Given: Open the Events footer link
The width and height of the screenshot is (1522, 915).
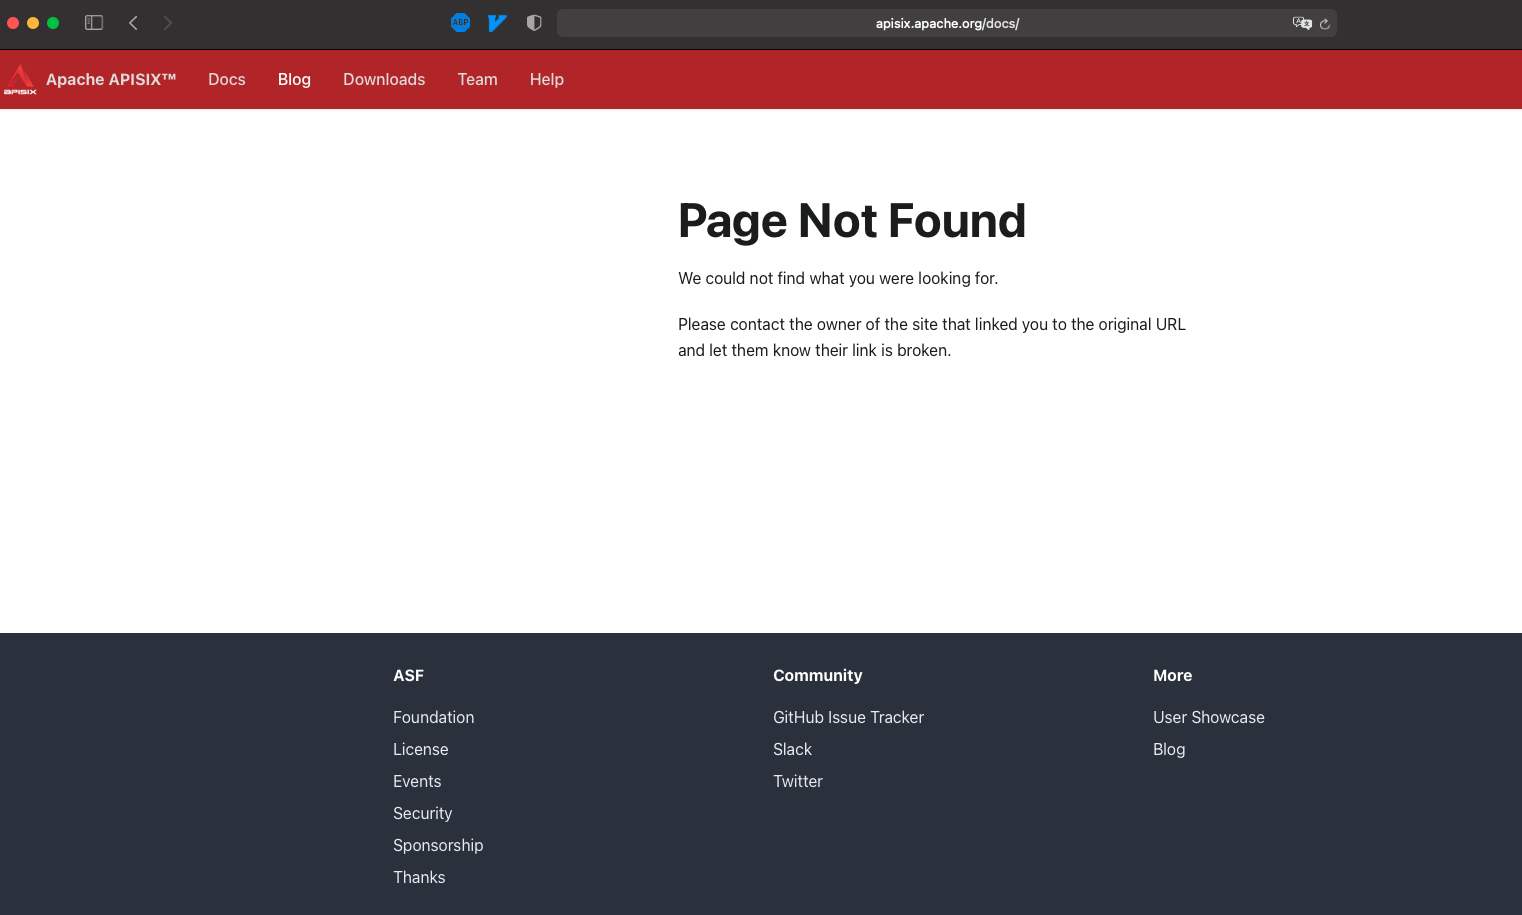Looking at the screenshot, I should (417, 781).
